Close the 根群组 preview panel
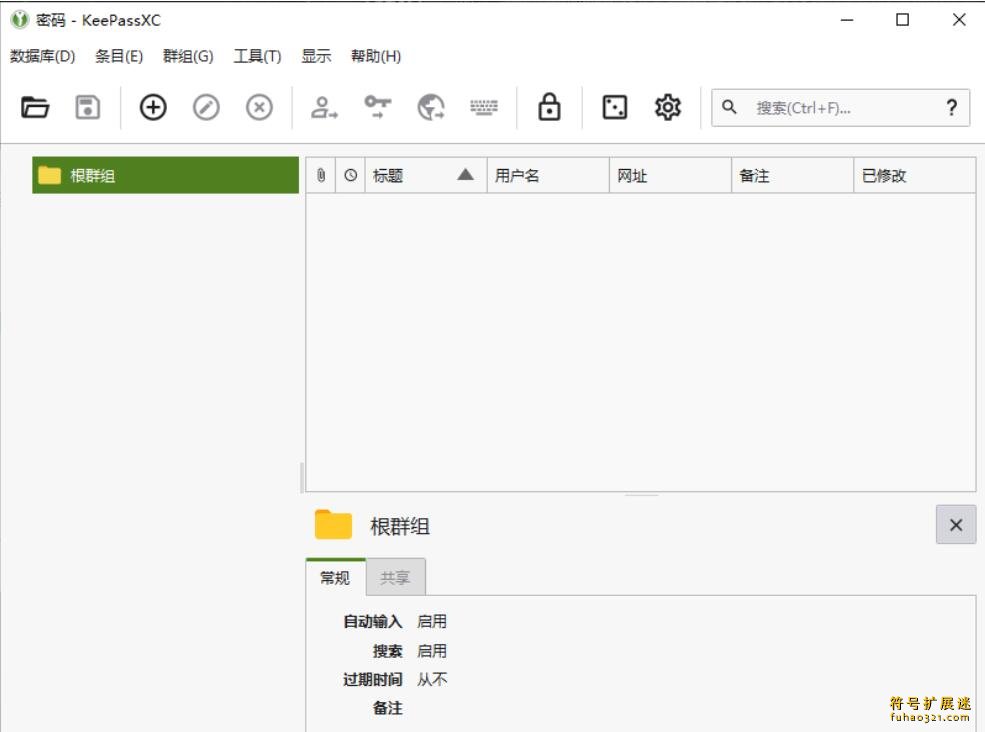Viewport: 985px width, 732px height. (x=956, y=525)
